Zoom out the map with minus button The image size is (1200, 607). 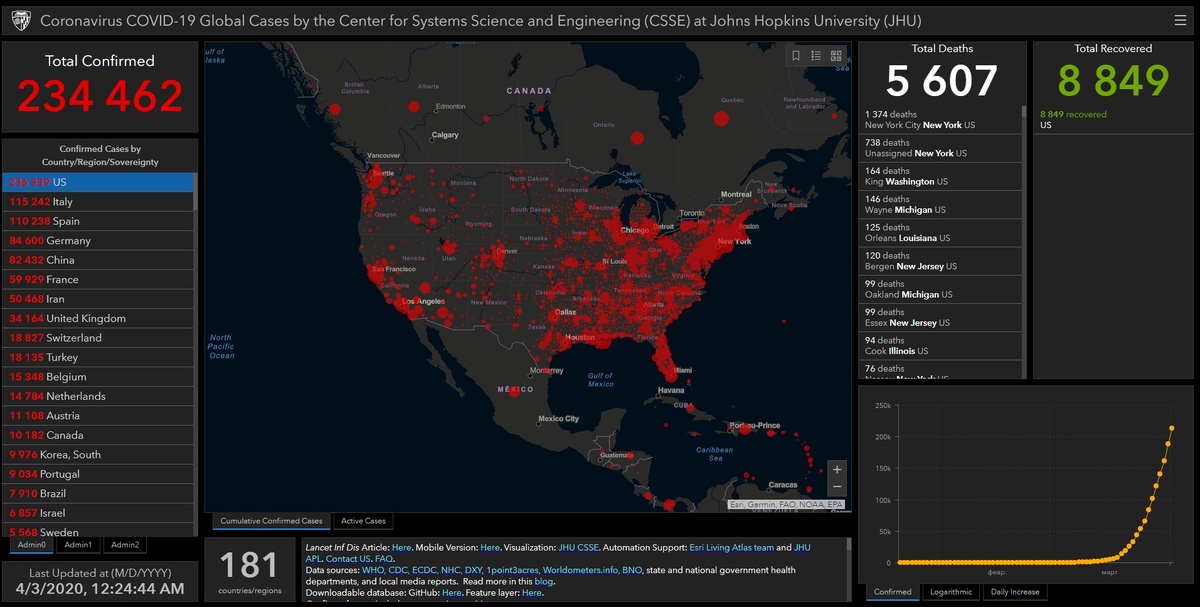click(837, 487)
